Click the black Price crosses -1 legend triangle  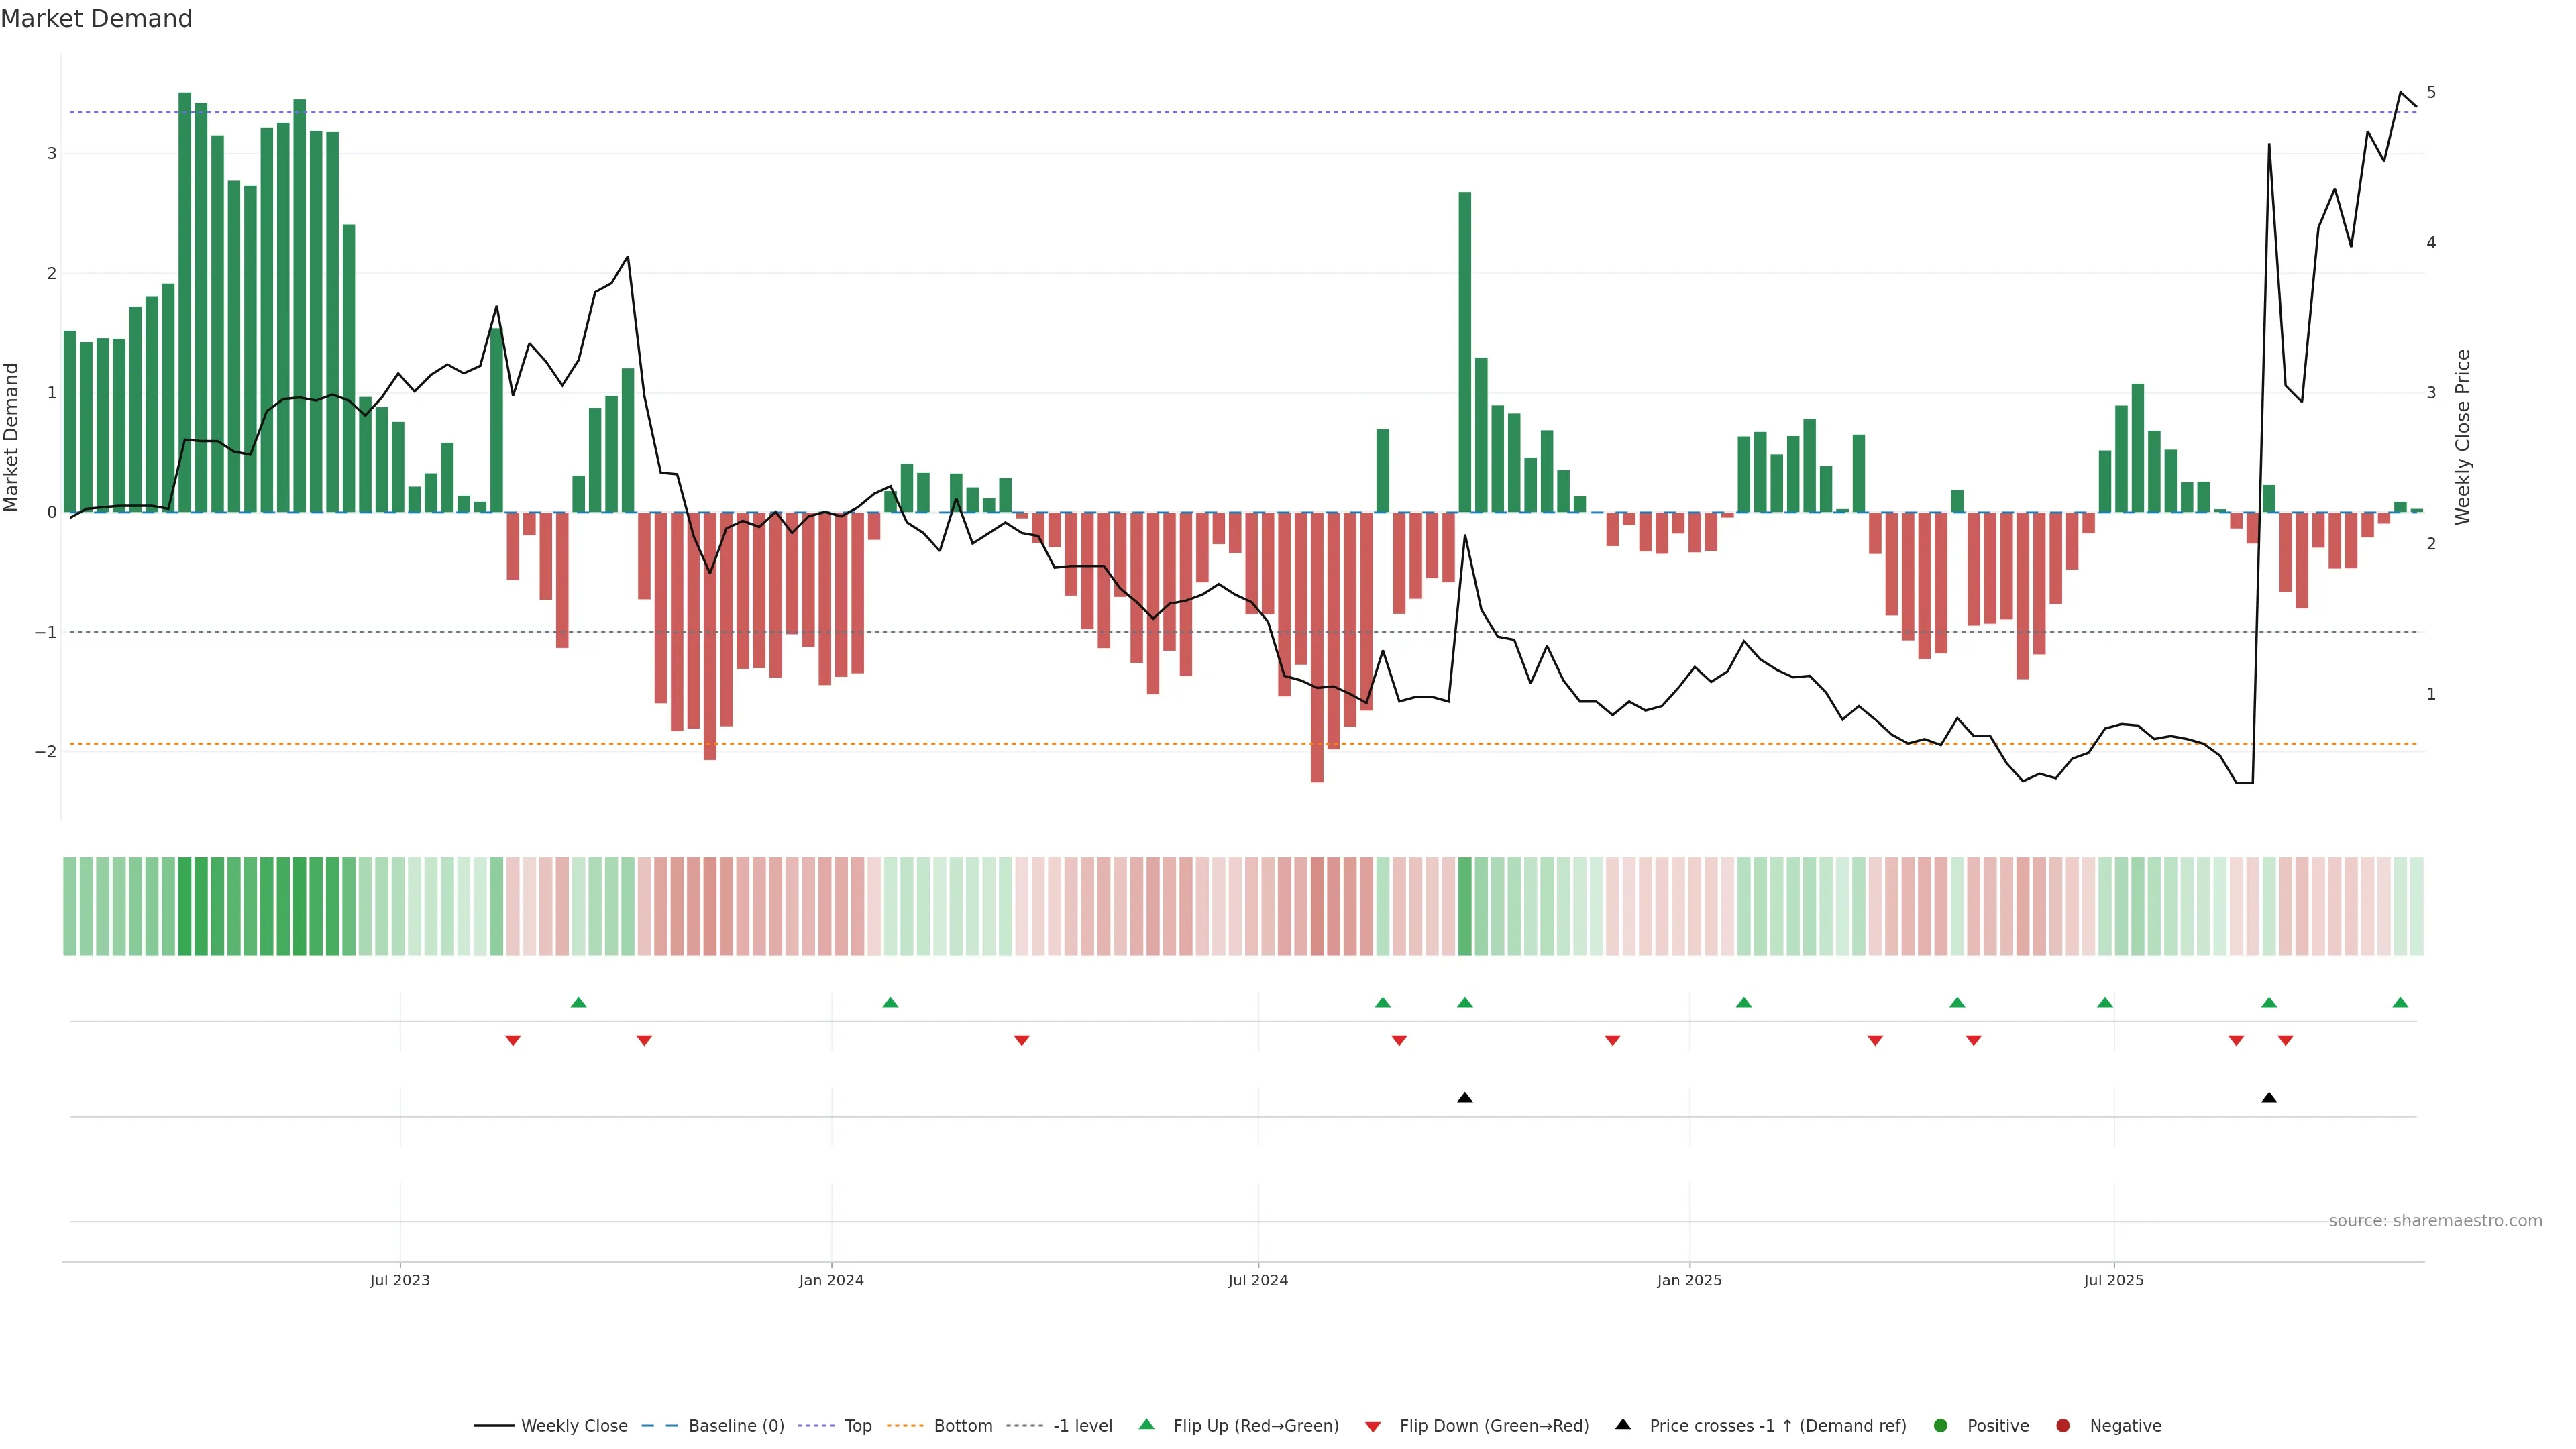[x=1623, y=1425]
